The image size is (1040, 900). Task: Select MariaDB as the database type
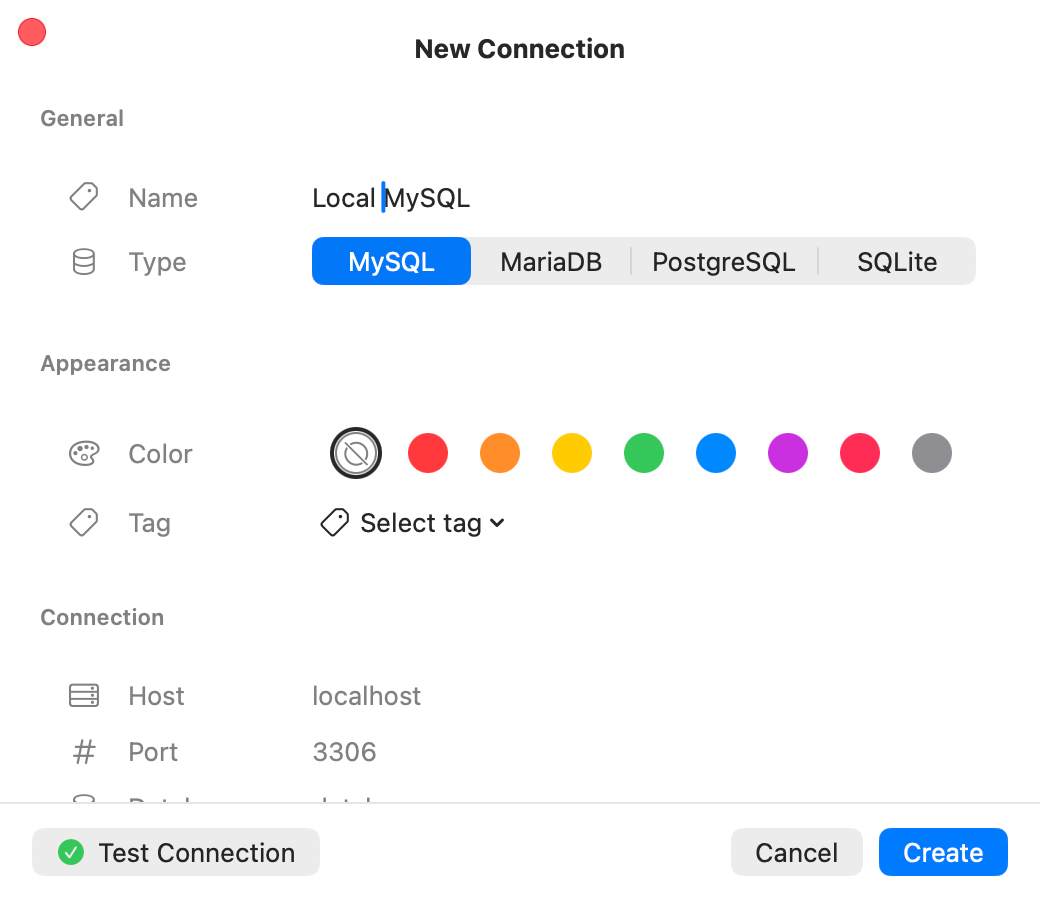click(551, 261)
